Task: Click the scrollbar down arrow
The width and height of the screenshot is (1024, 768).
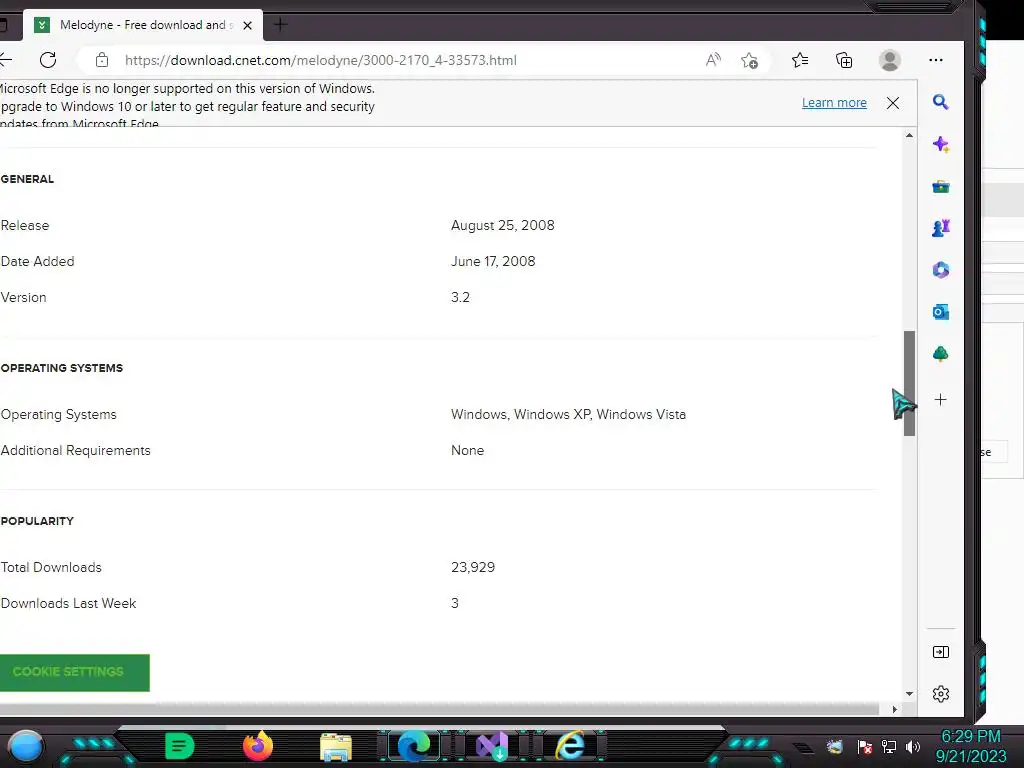Action: (909, 694)
